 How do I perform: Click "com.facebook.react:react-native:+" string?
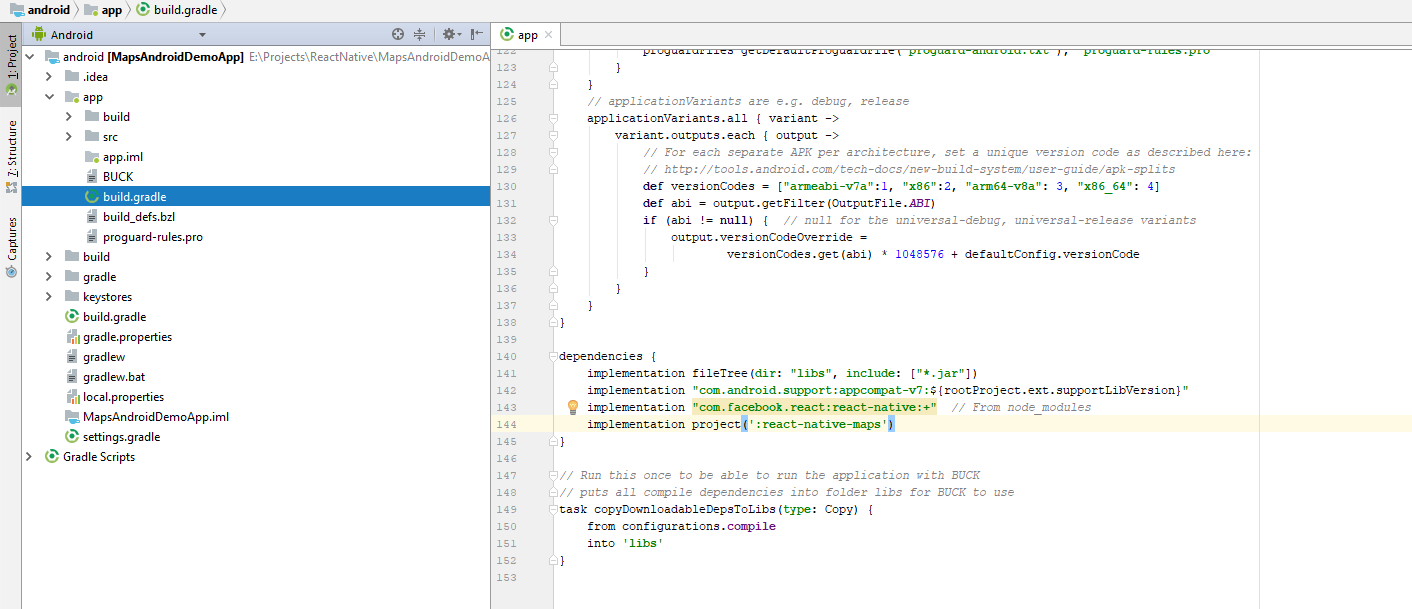[814, 407]
